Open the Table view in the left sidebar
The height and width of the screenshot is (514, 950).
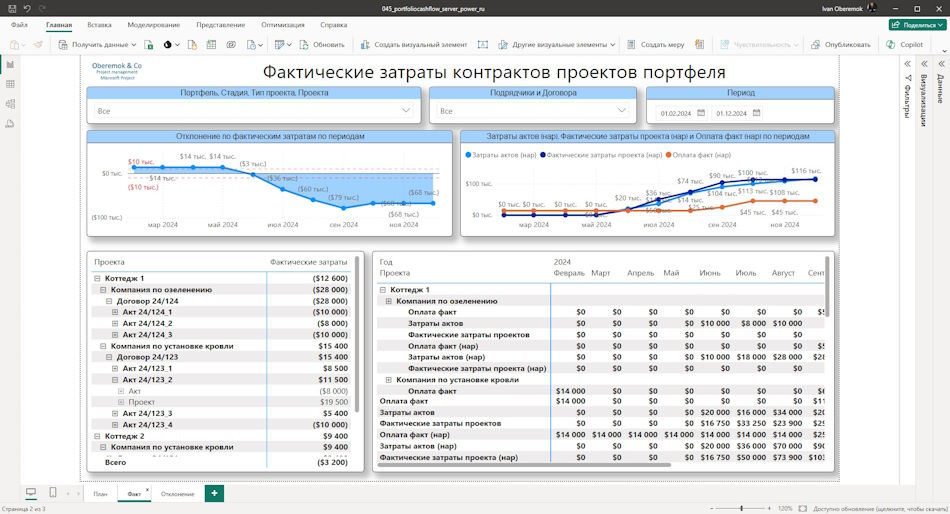pyautogui.click(x=10, y=84)
